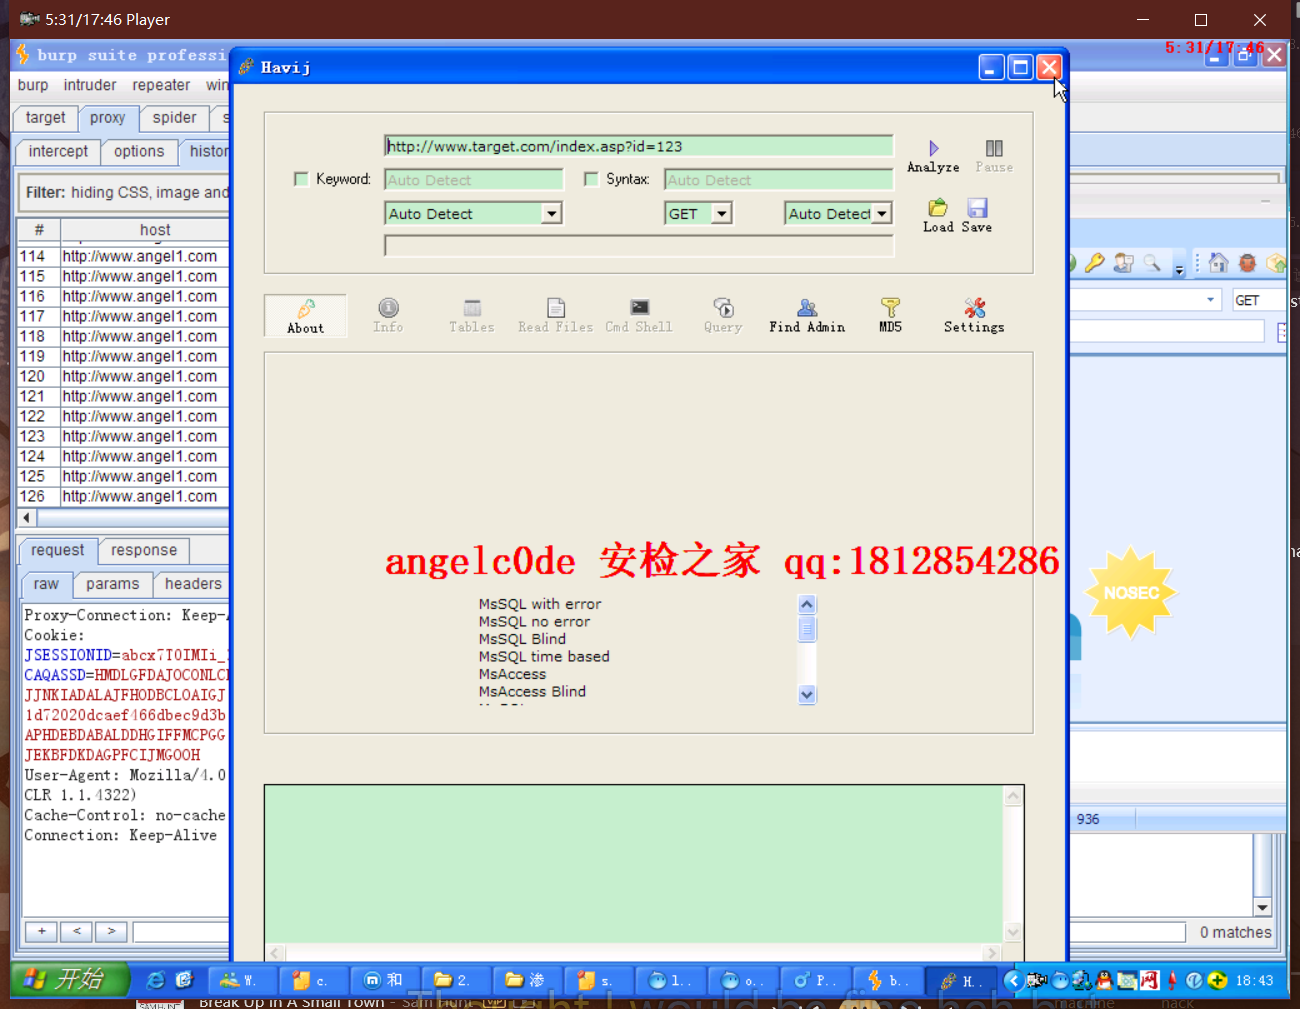The image size is (1300, 1009).
Task: Click the green plus tray icon near clock
Action: (1217, 980)
